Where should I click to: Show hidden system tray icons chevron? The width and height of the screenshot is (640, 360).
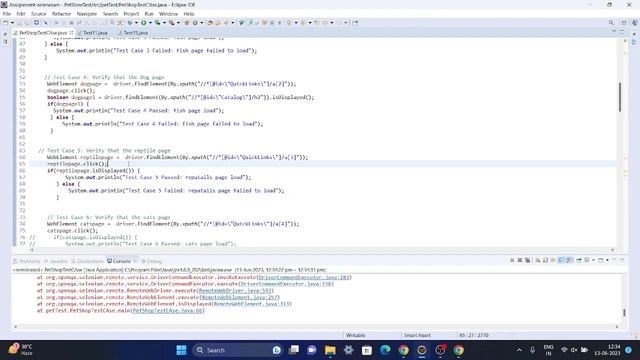[519, 350]
